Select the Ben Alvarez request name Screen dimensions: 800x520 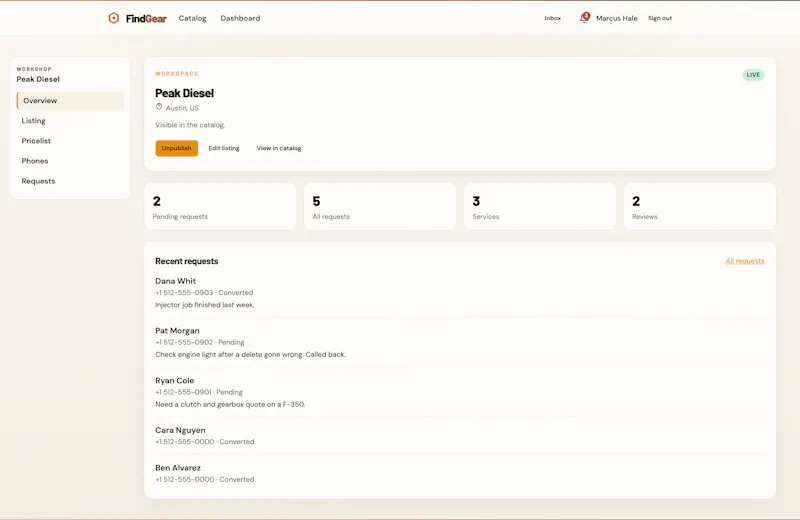(178, 467)
